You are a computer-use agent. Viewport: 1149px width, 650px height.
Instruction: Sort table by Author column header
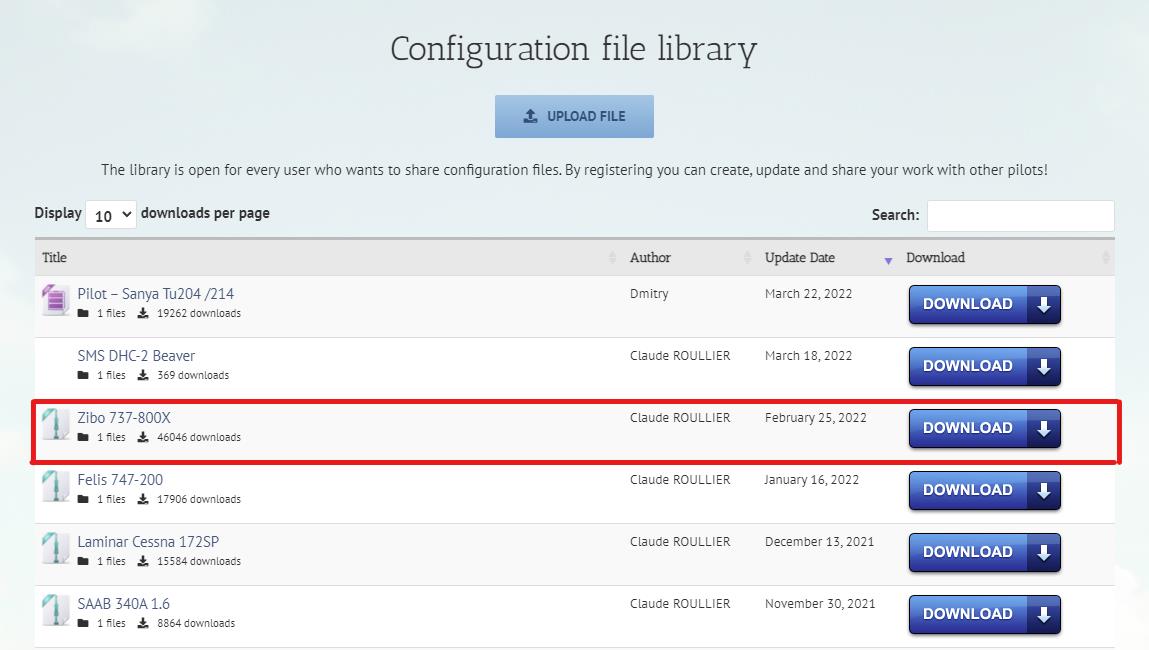688,257
